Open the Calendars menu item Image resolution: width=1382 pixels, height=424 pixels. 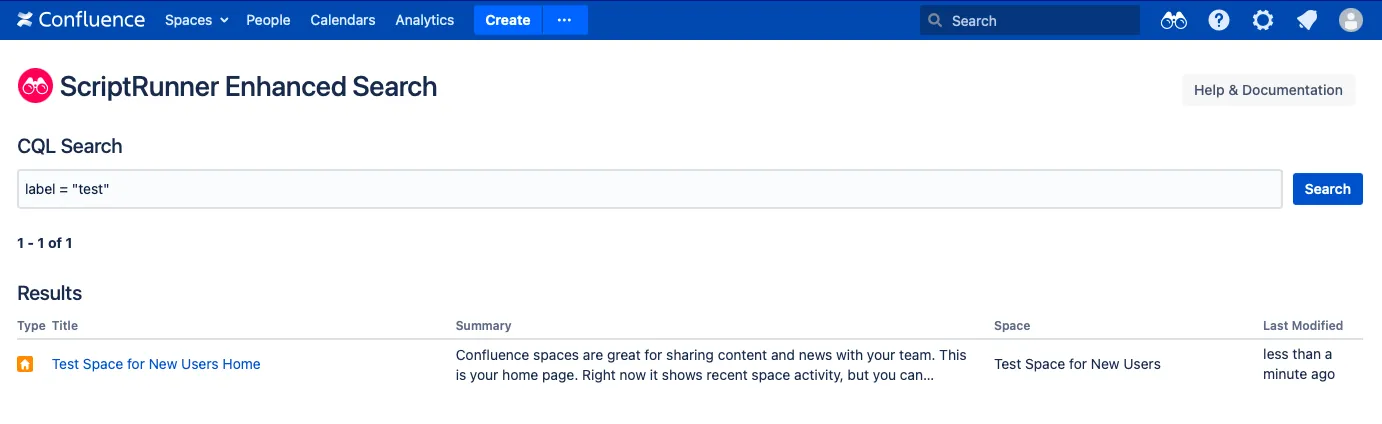coord(343,20)
